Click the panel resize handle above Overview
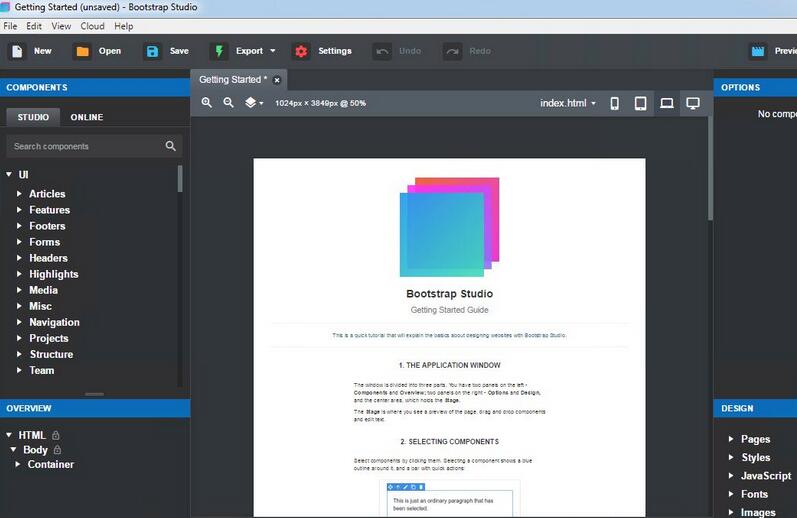This screenshot has width=797, height=518. tap(95, 394)
